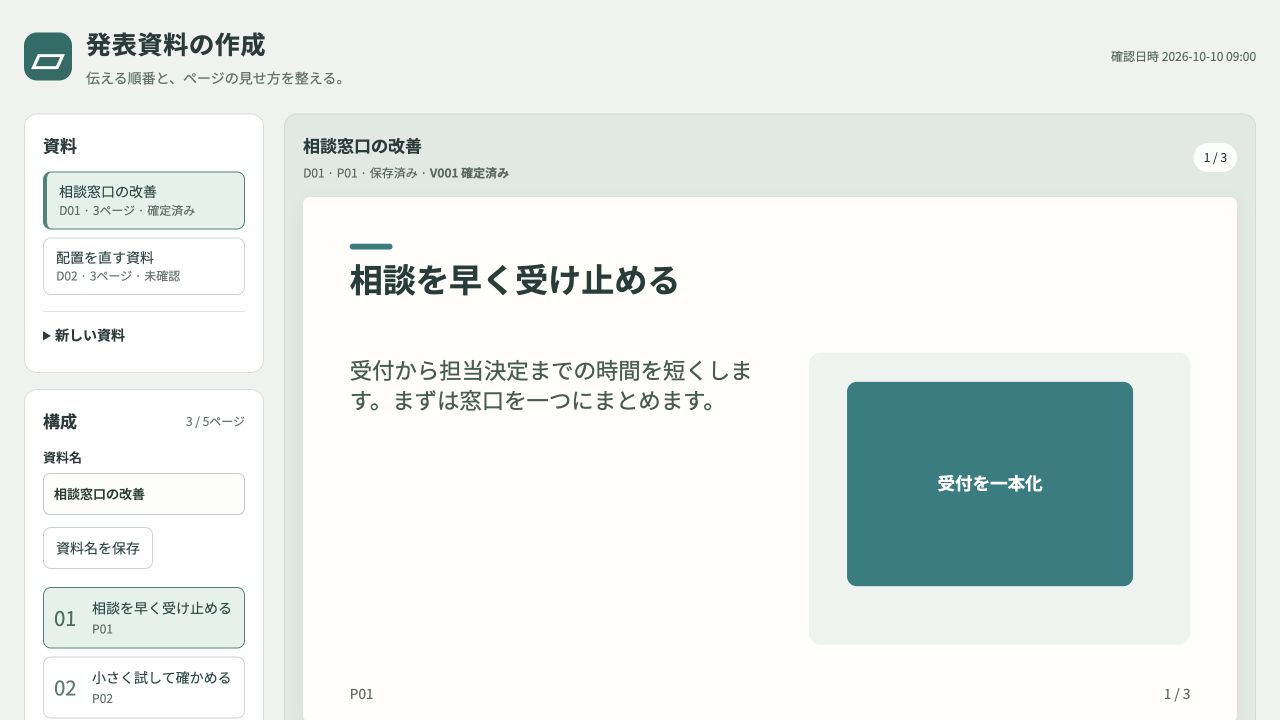
Task: Click the slide title 相談を早く受け止める
Action: pyautogui.click(x=514, y=280)
